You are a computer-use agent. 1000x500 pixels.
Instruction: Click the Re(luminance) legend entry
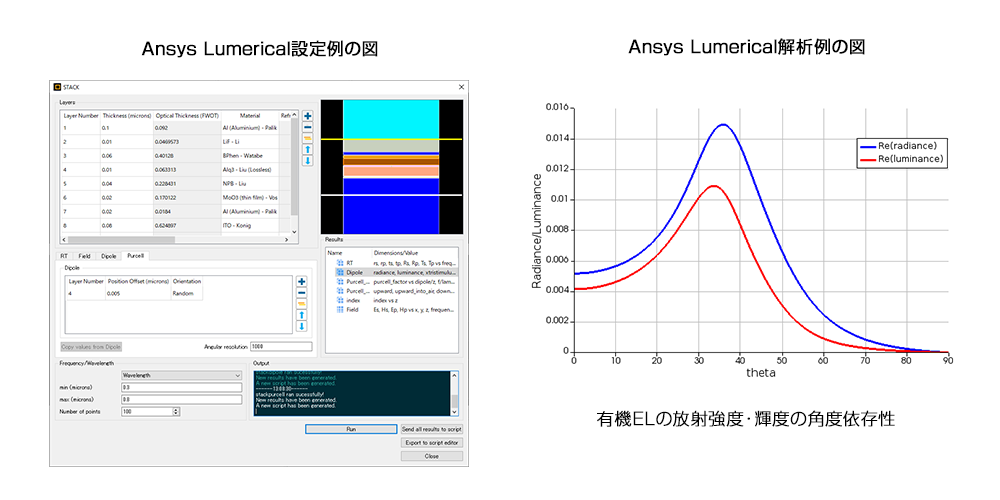[902, 159]
